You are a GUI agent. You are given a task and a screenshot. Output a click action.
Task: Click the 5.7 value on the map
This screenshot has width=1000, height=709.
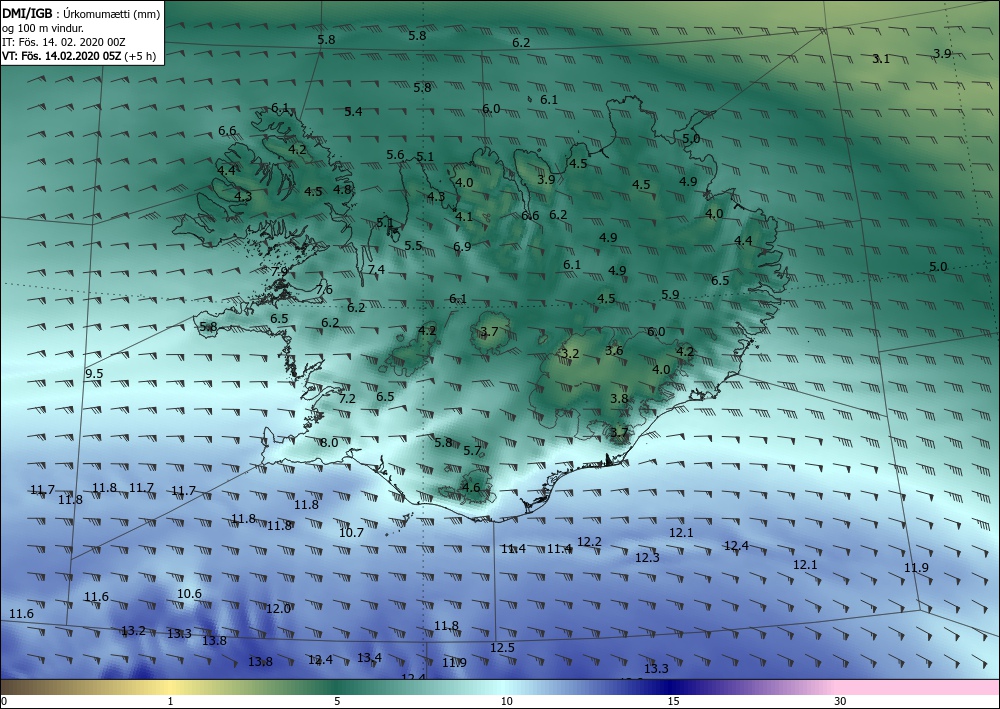(472, 451)
